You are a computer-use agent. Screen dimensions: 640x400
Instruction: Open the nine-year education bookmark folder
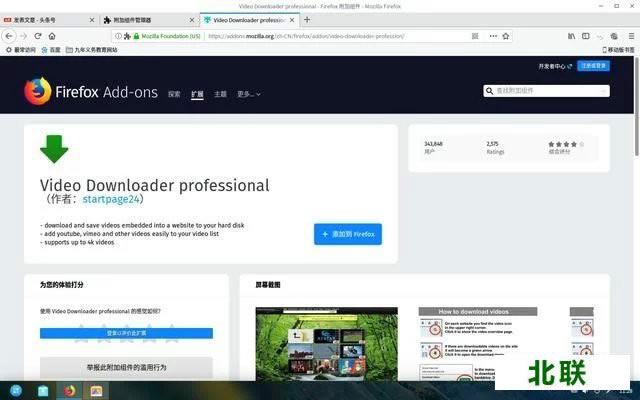click(91, 50)
